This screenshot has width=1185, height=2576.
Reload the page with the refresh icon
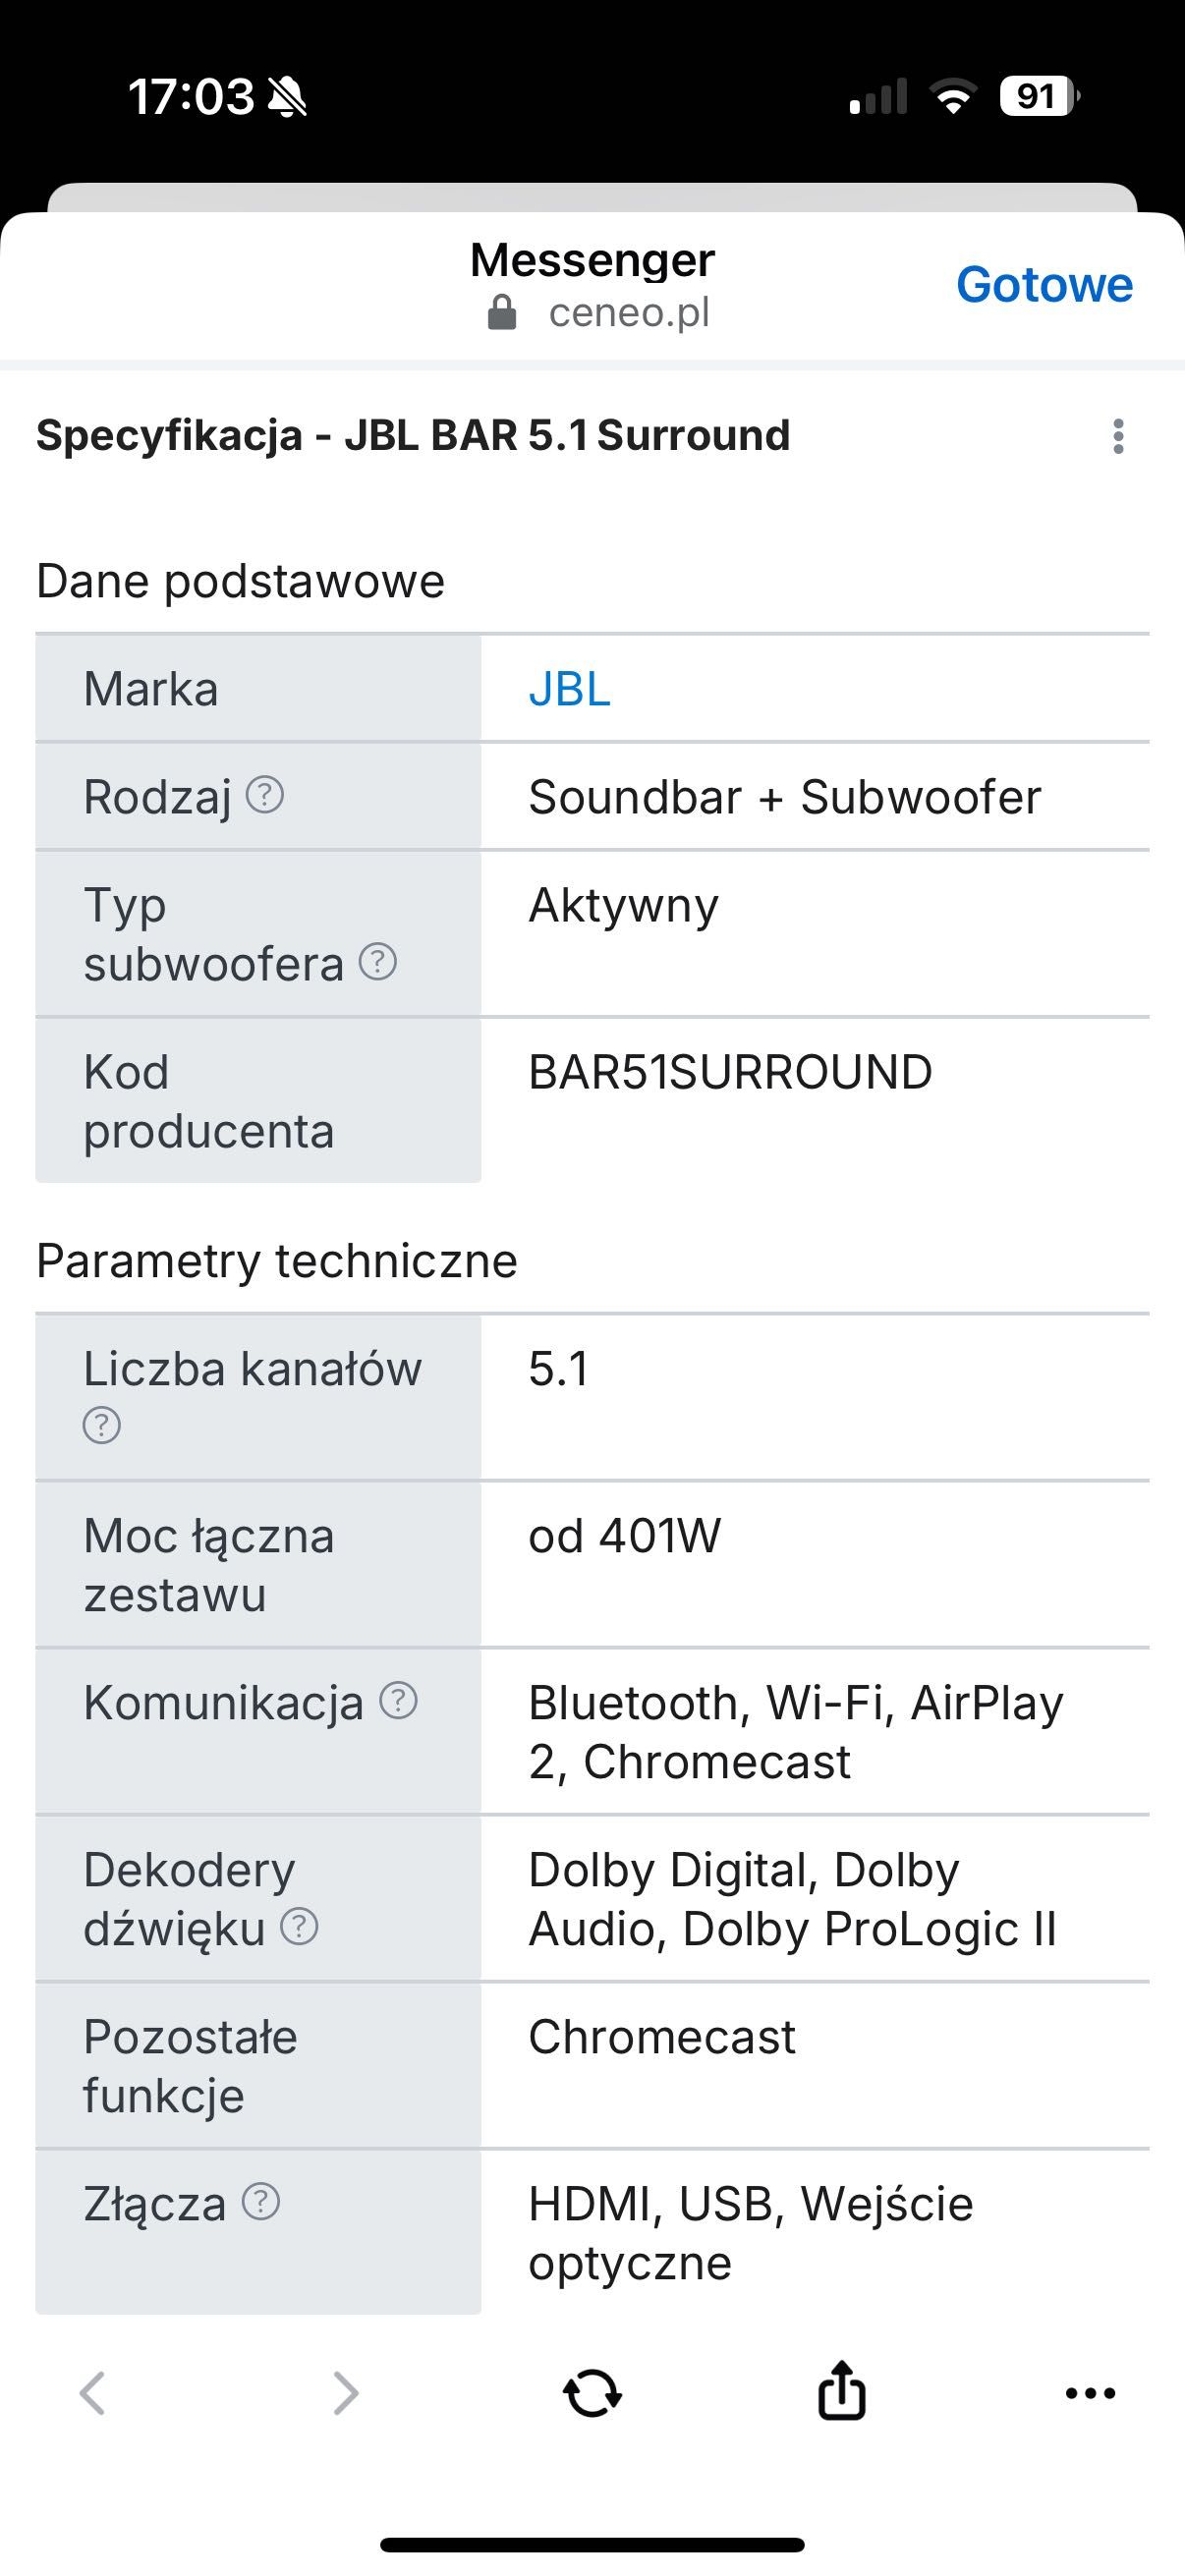click(x=592, y=2394)
